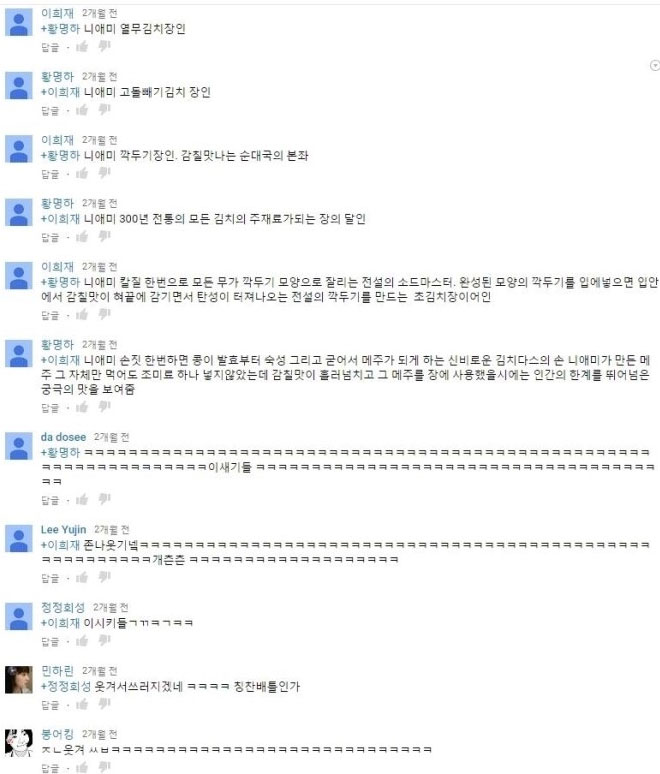Open the comment options dropdown arrow at right edge
Screen dimensions: 660x774
[655, 66]
